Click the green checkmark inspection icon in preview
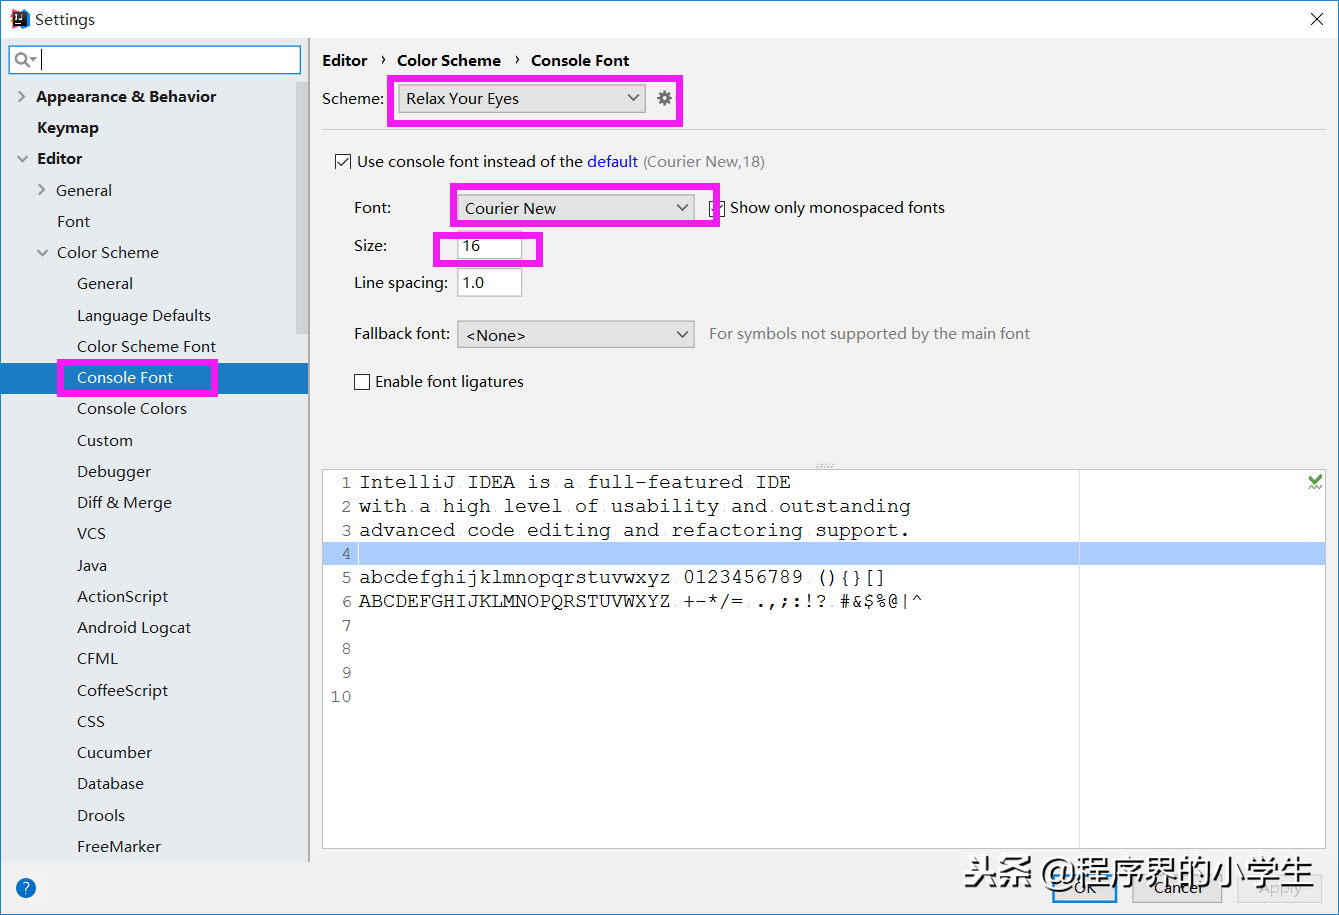The width and height of the screenshot is (1339, 915). click(x=1315, y=482)
